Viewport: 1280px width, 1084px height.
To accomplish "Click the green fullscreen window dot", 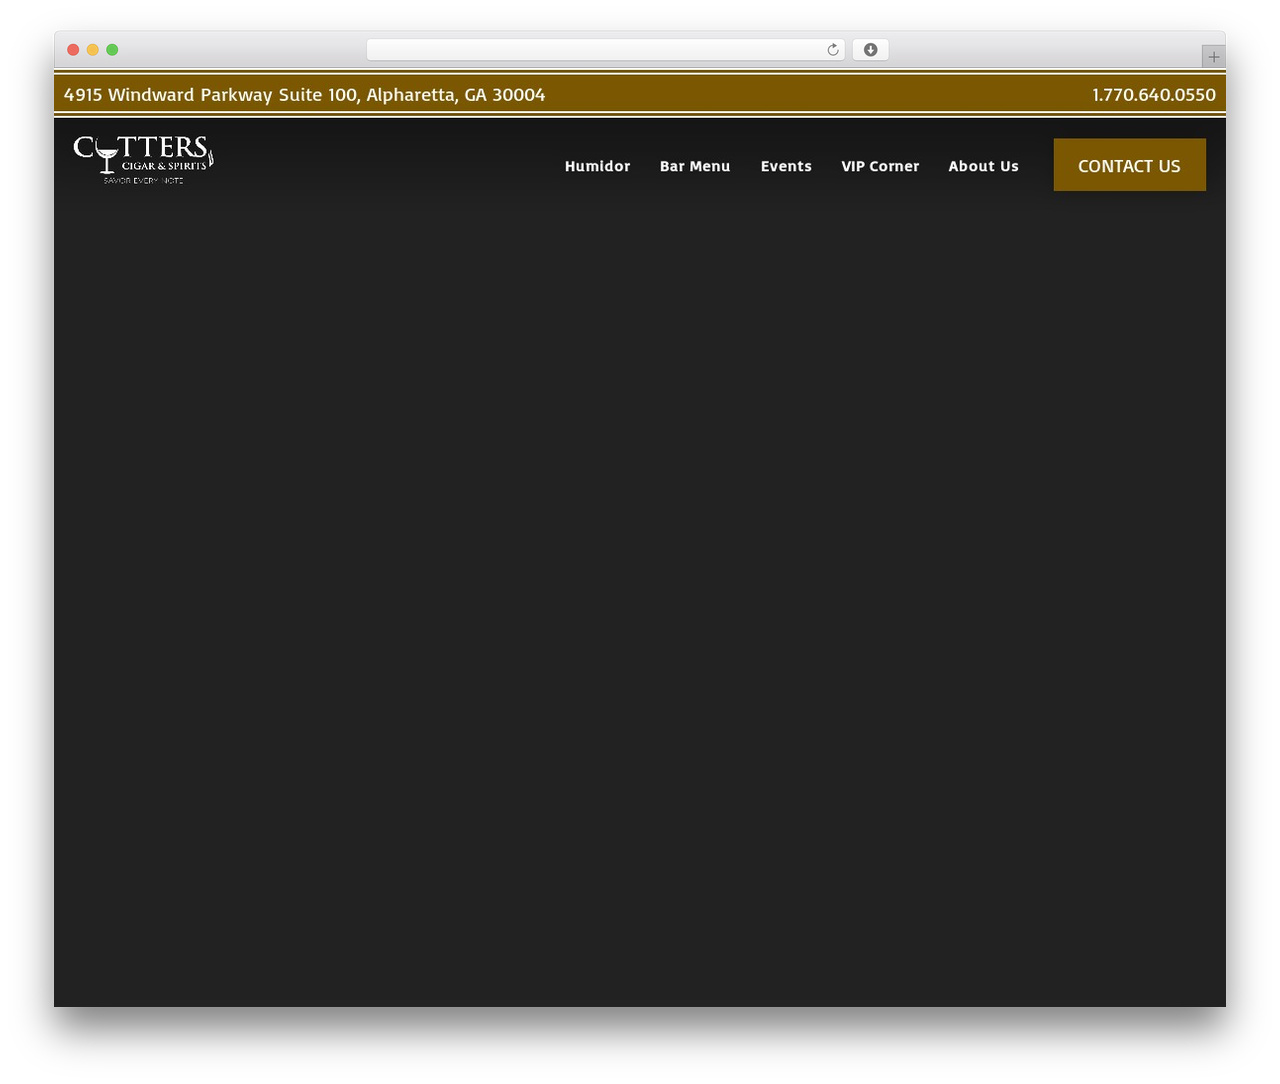I will 112,50.
